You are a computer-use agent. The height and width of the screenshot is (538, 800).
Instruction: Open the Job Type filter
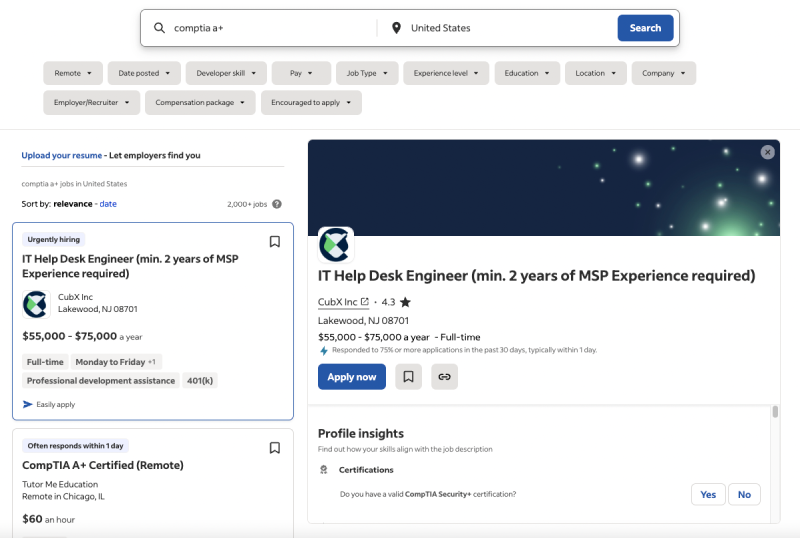366,73
